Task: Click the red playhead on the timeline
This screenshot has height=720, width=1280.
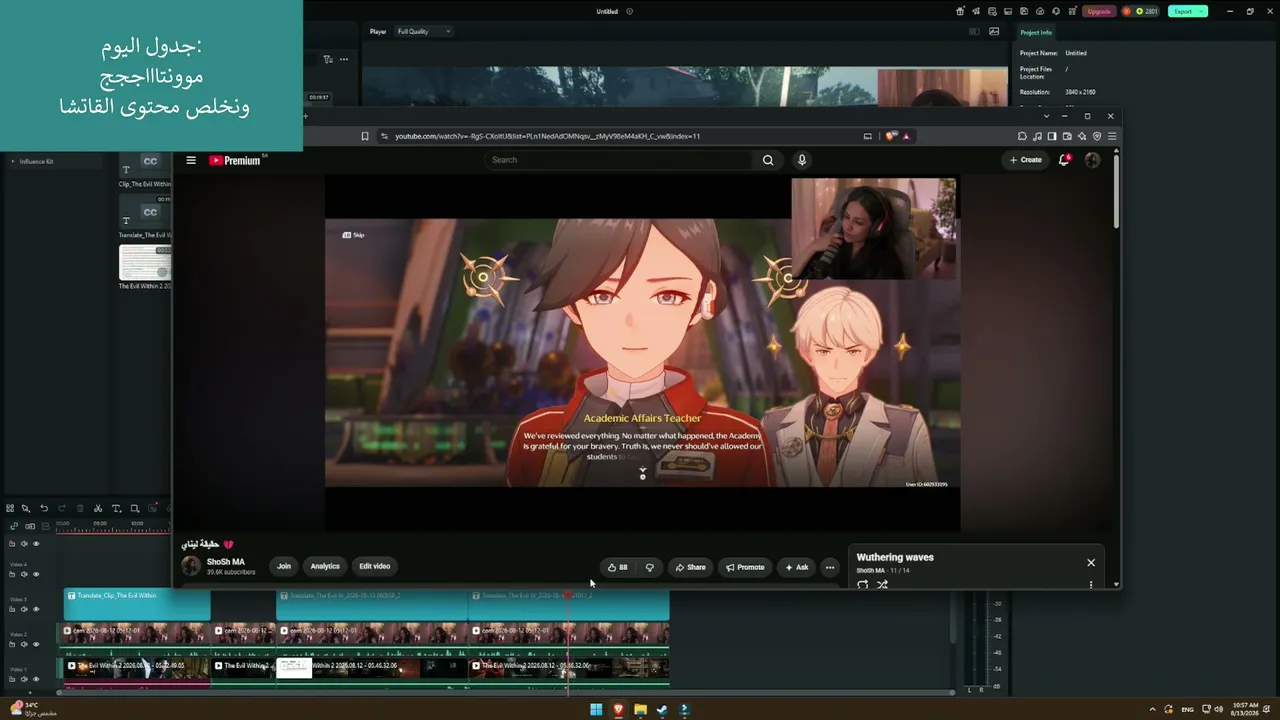Action: click(x=568, y=596)
